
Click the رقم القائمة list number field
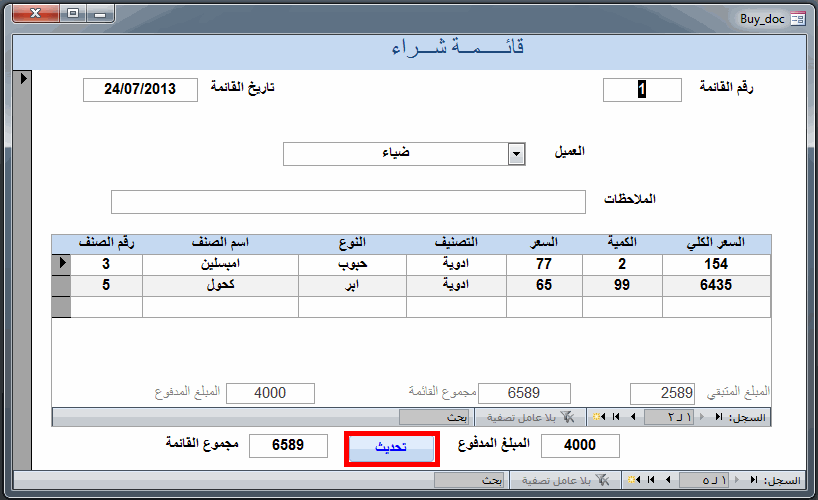(642, 90)
